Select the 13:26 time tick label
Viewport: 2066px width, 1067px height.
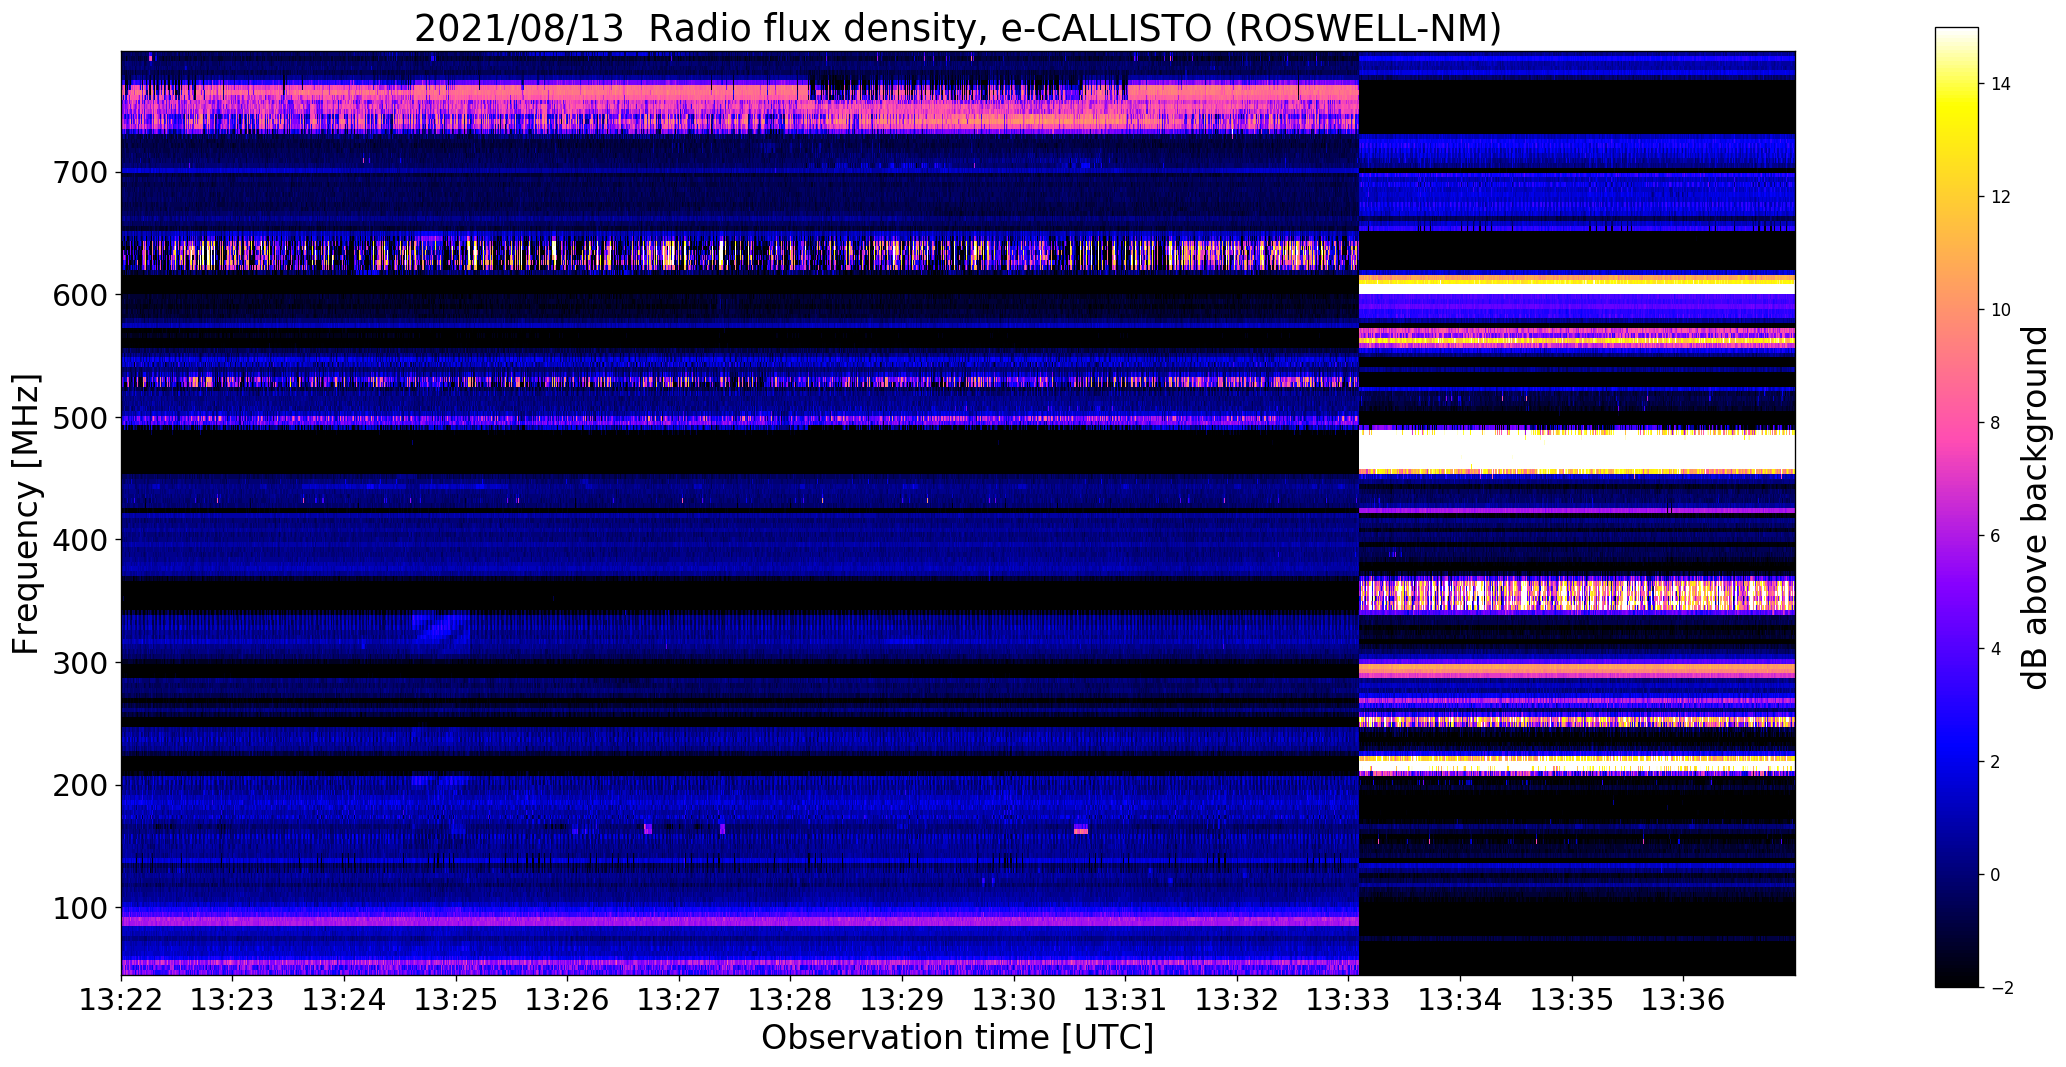tap(567, 999)
